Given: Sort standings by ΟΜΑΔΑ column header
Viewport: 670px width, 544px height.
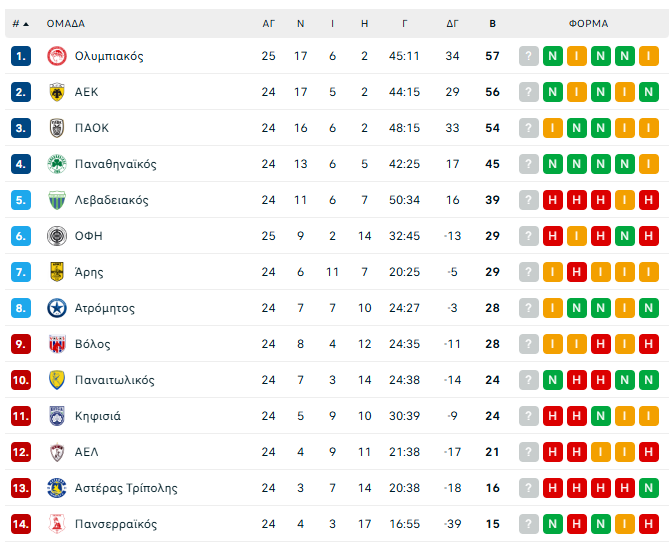Looking at the screenshot, I should (65, 23).
